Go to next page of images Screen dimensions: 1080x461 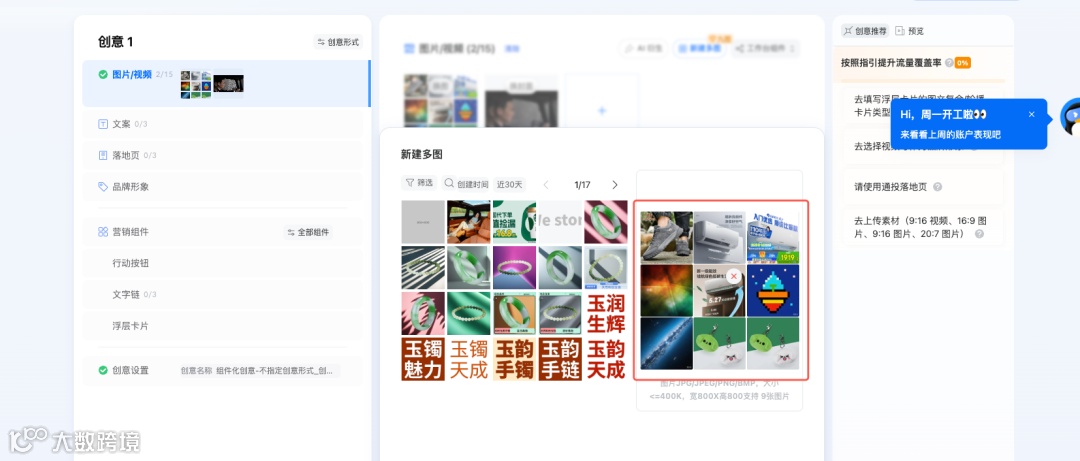(x=615, y=185)
